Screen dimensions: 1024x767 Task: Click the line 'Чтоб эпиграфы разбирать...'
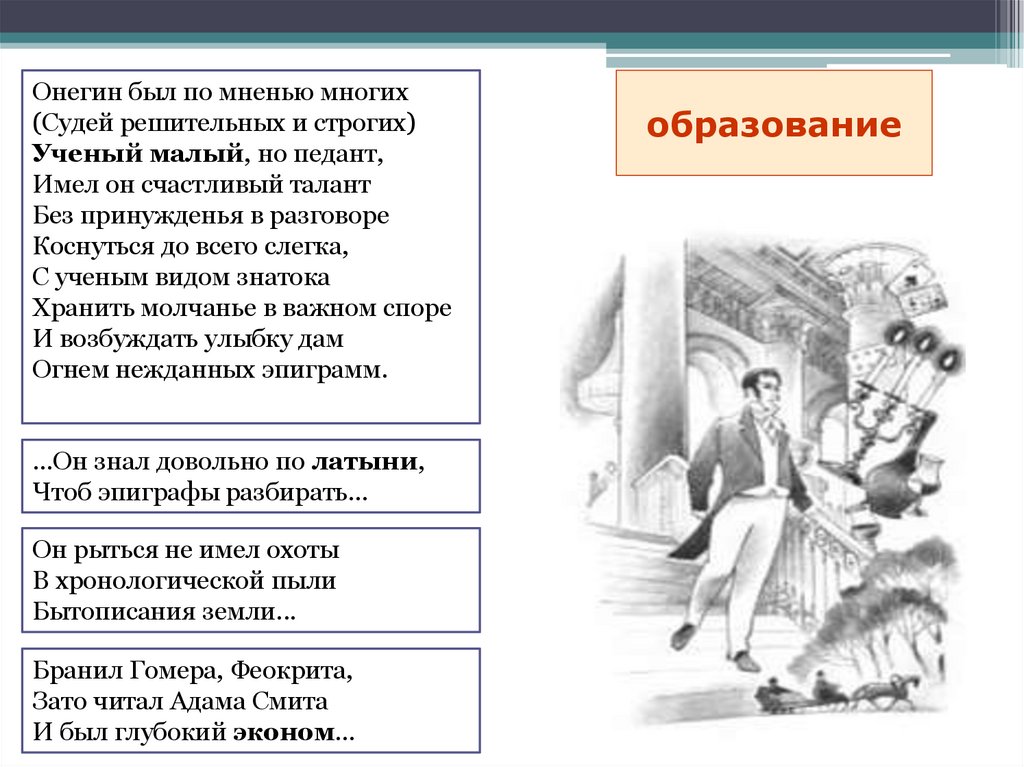[x=200, y=493]
